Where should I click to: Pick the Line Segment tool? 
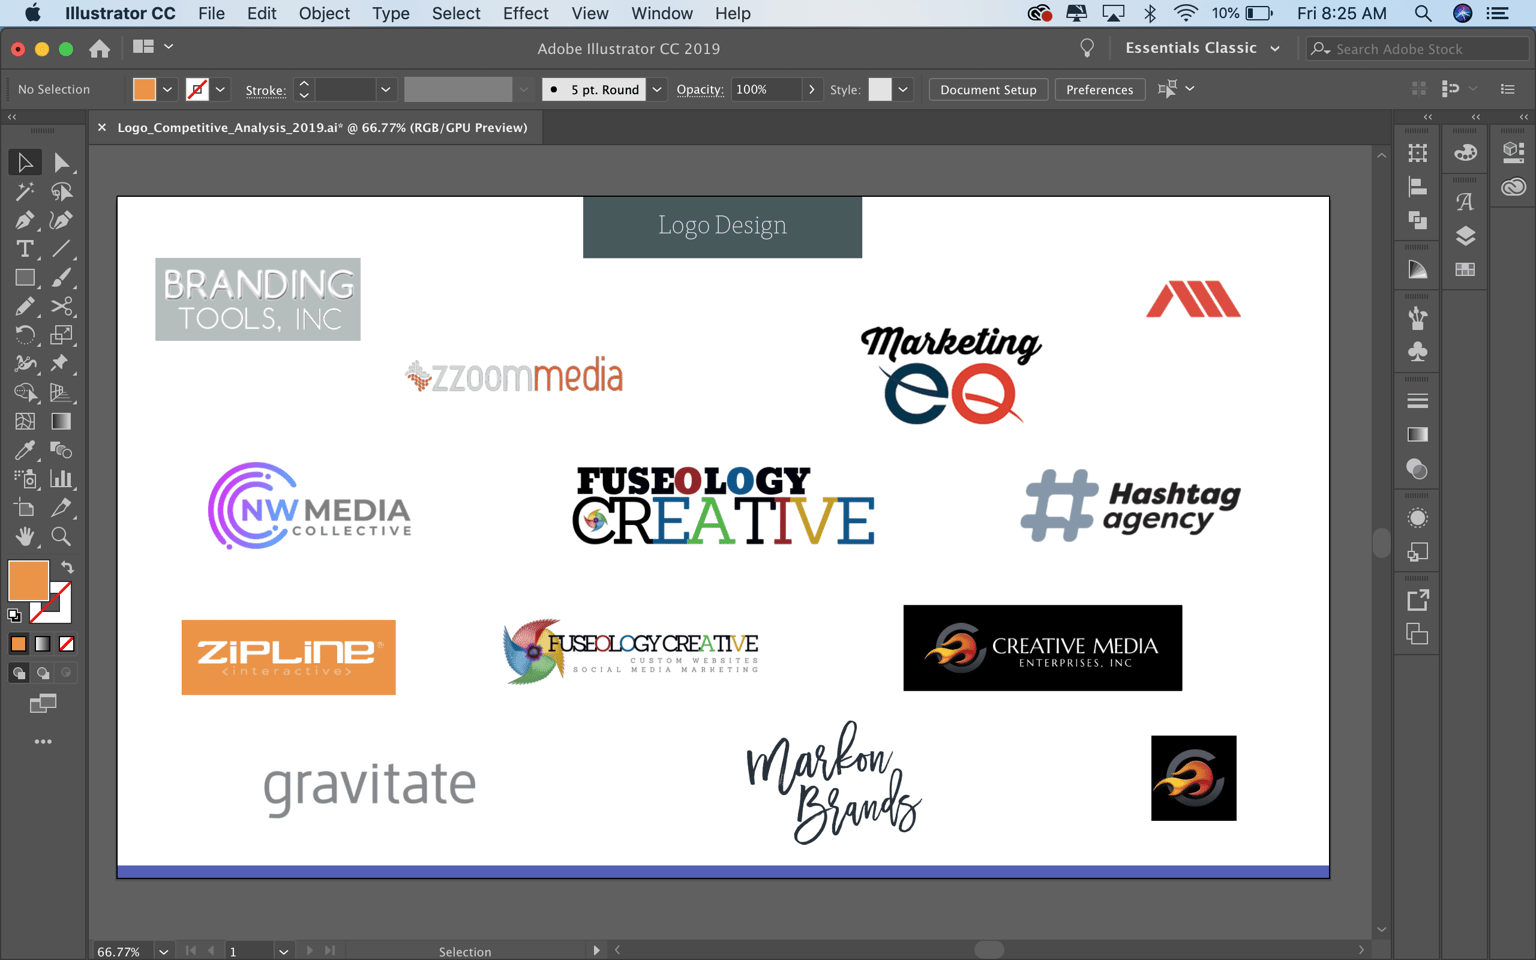tap(62, 249)
